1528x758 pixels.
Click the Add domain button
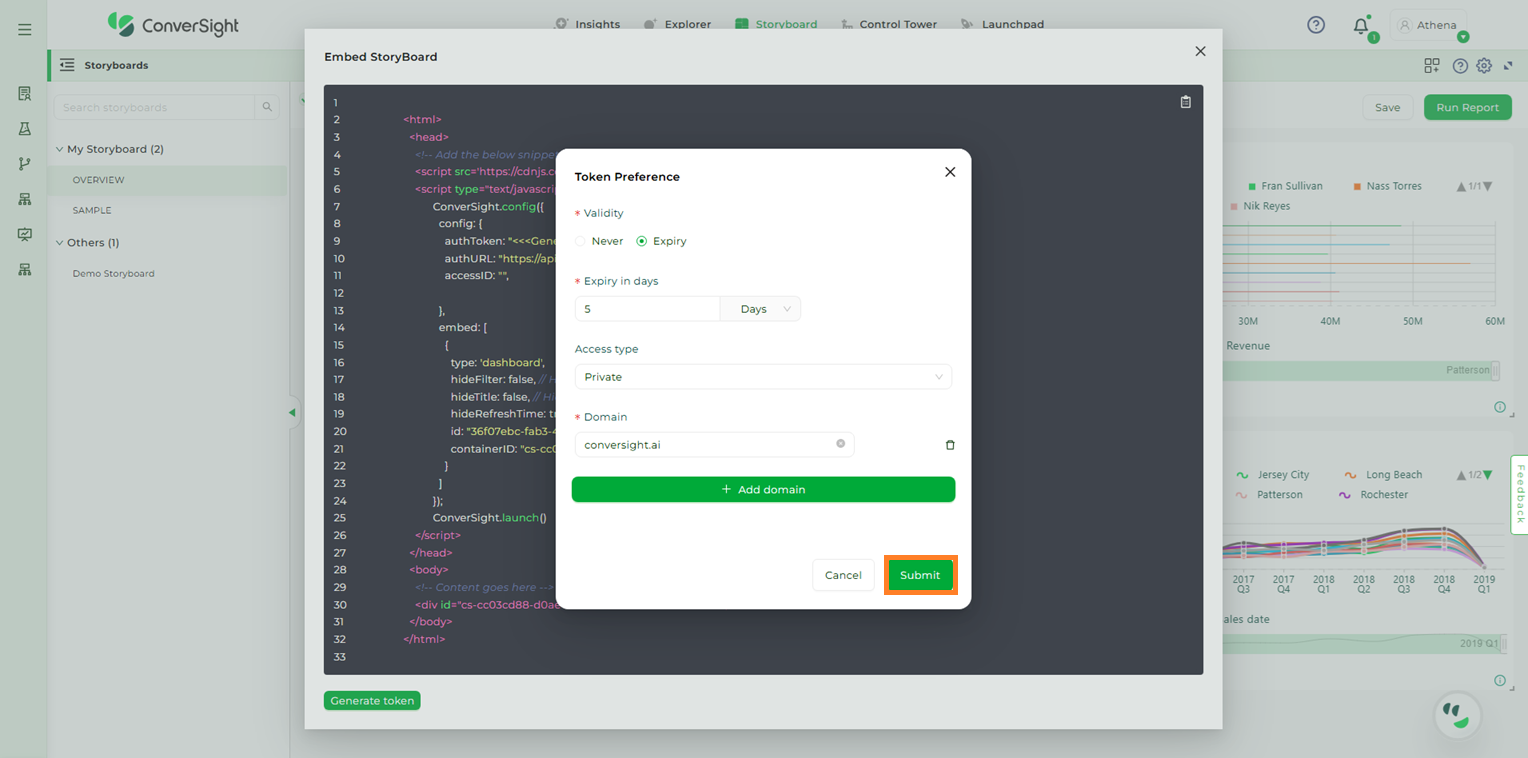tap(763, 490)
